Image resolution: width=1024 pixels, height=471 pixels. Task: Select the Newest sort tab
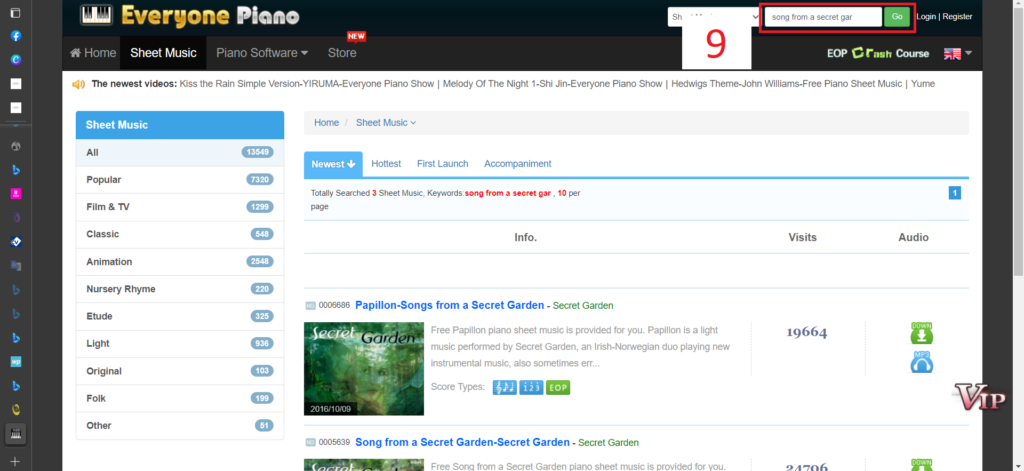point(333,164)
